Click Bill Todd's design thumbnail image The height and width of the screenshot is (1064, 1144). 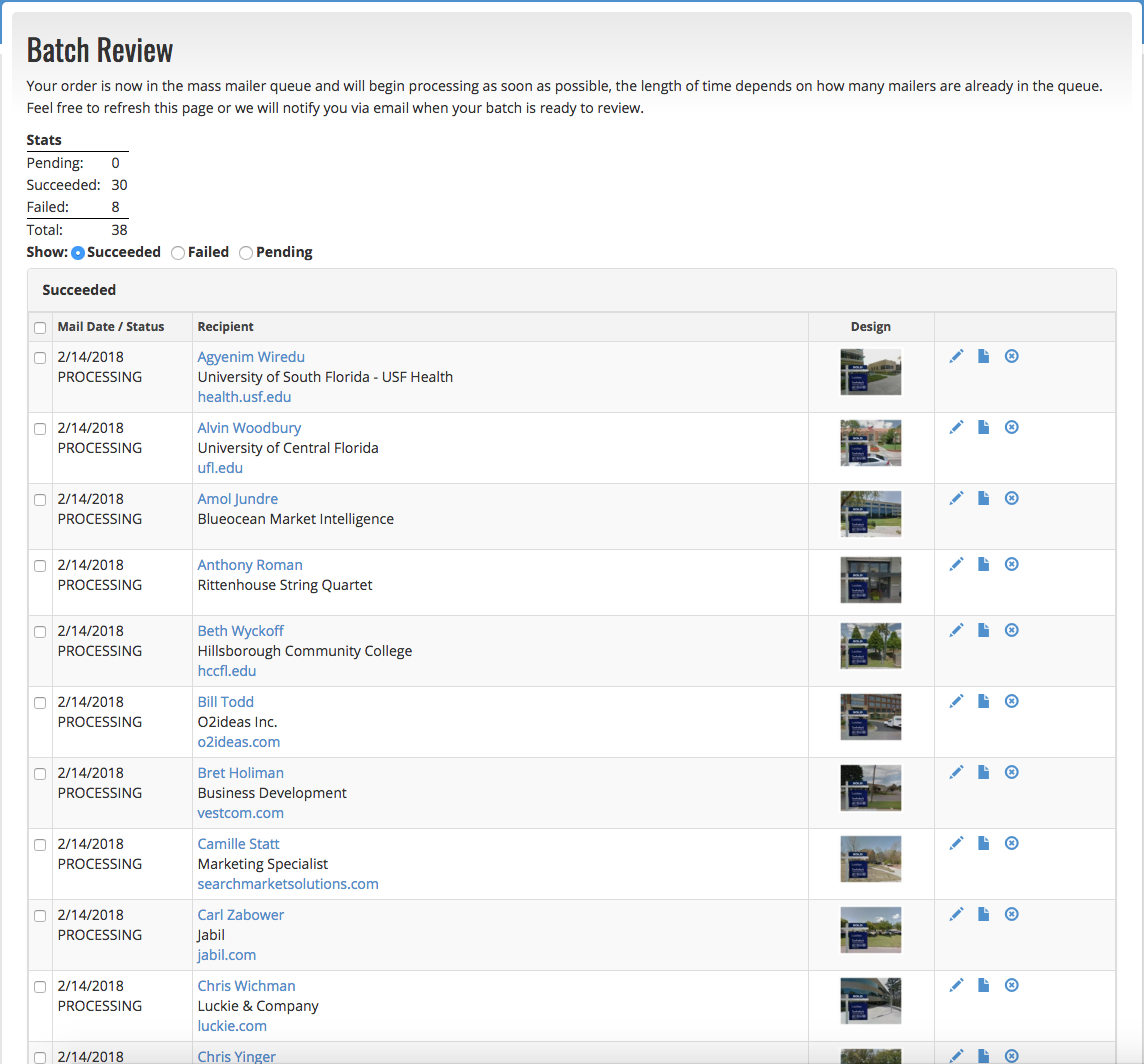click(x=870, y=717)
